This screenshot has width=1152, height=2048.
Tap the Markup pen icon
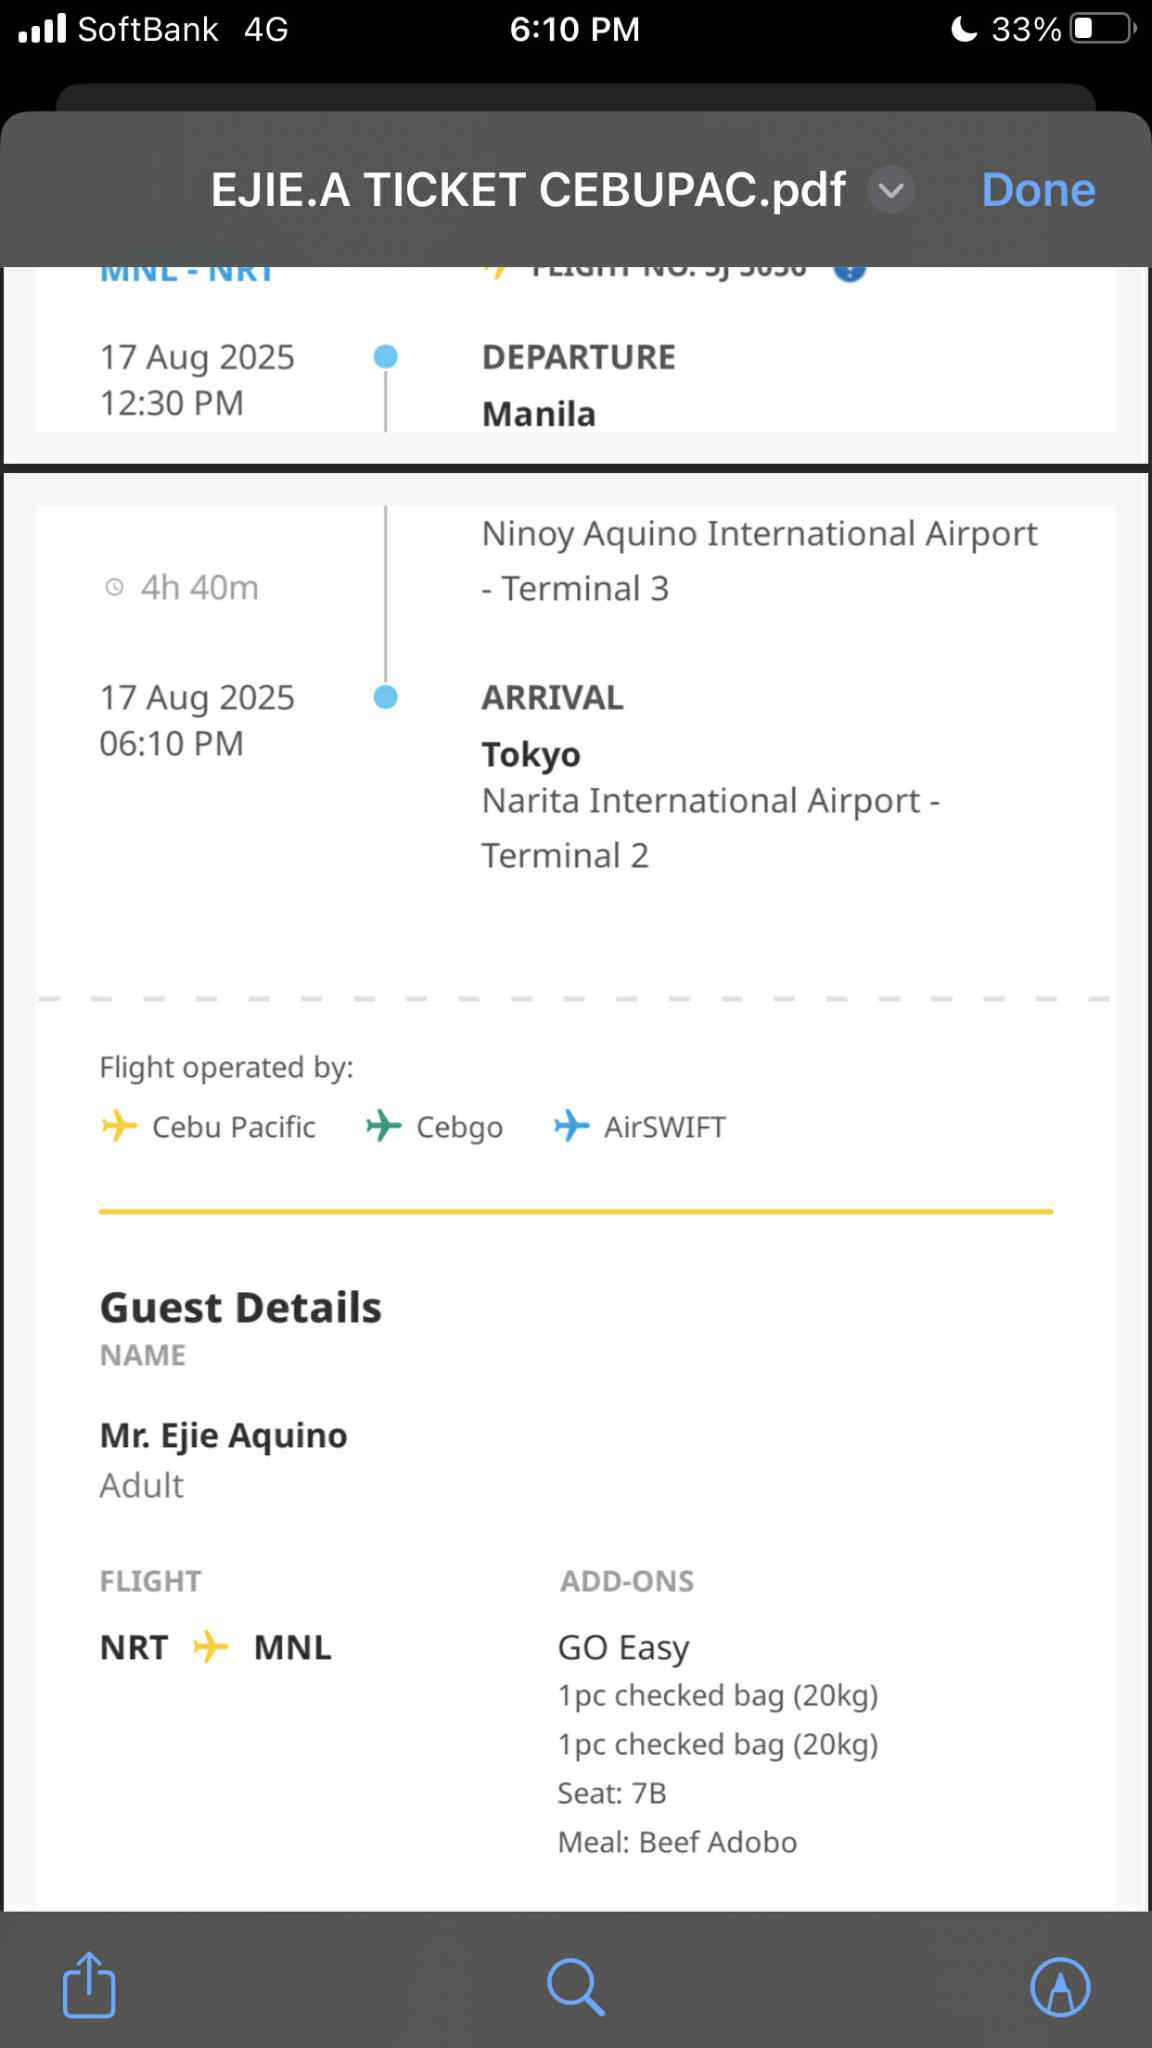(x=1060, y=1986)
